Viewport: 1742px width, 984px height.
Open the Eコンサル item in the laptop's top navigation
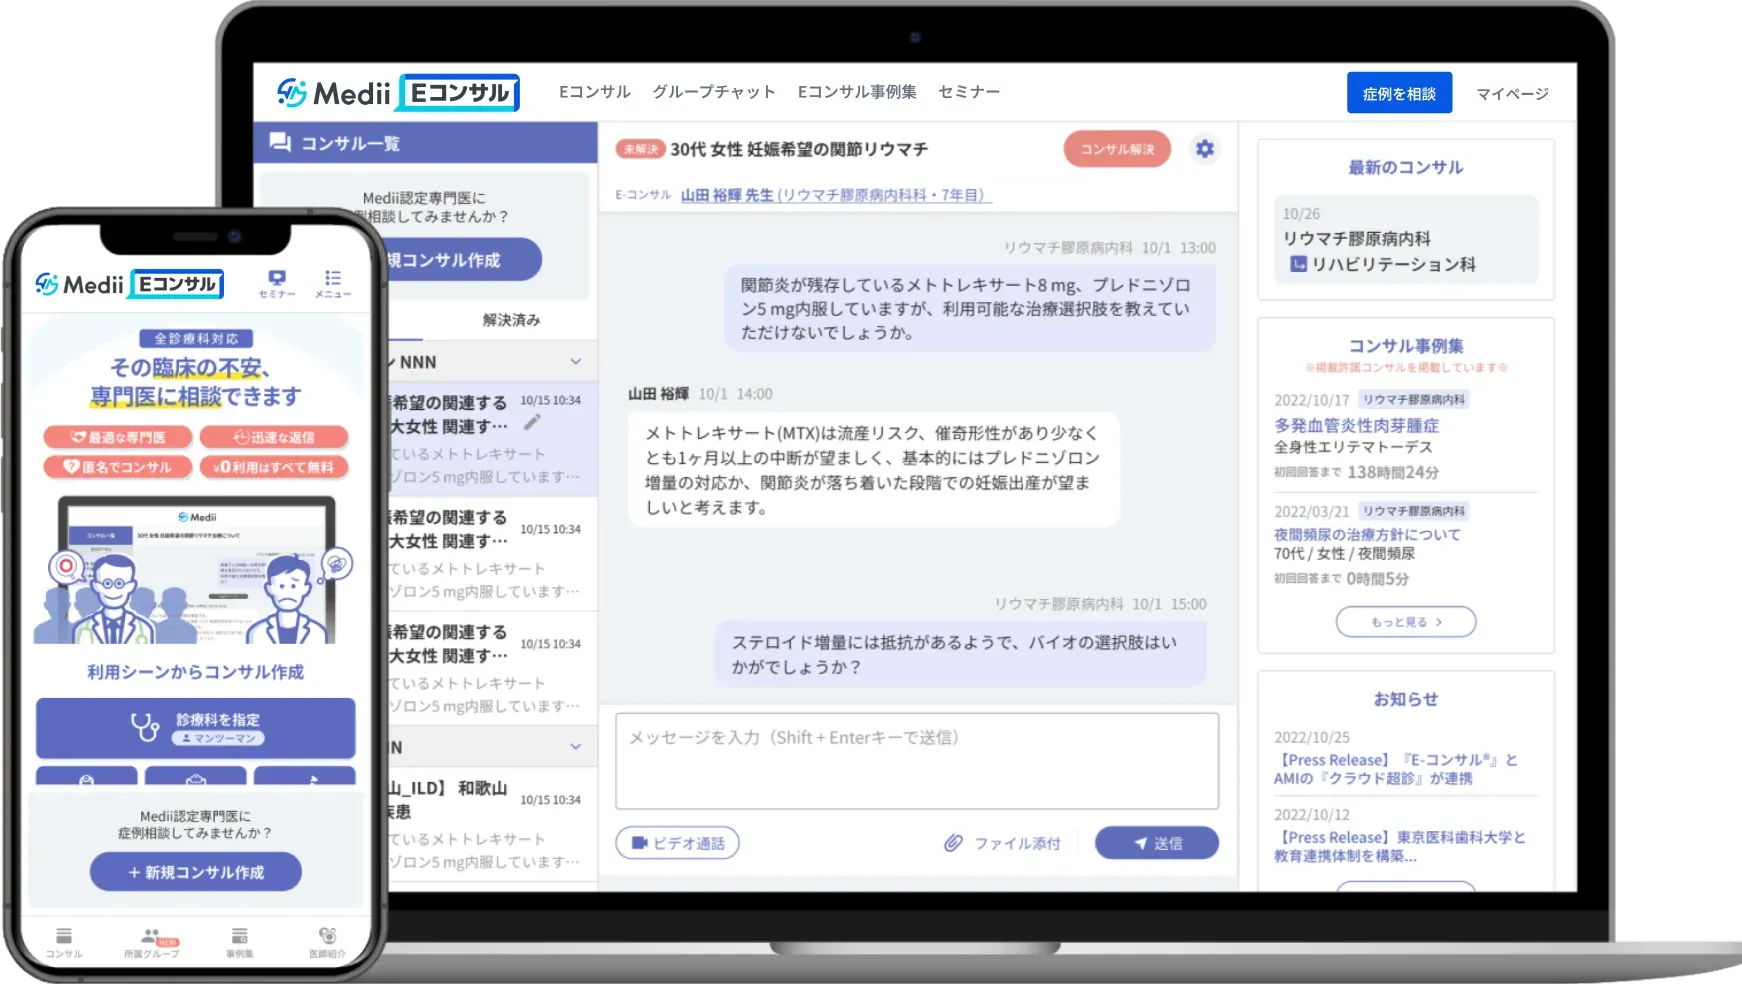pyautogui.click(x=595, y=92)
